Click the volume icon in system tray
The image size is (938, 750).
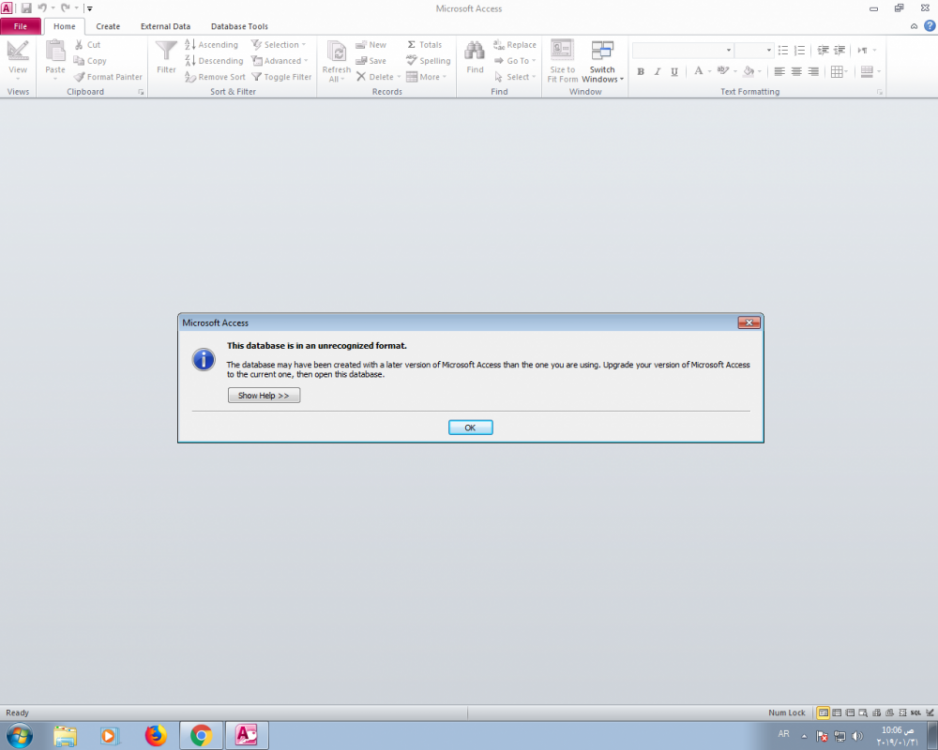857,736
